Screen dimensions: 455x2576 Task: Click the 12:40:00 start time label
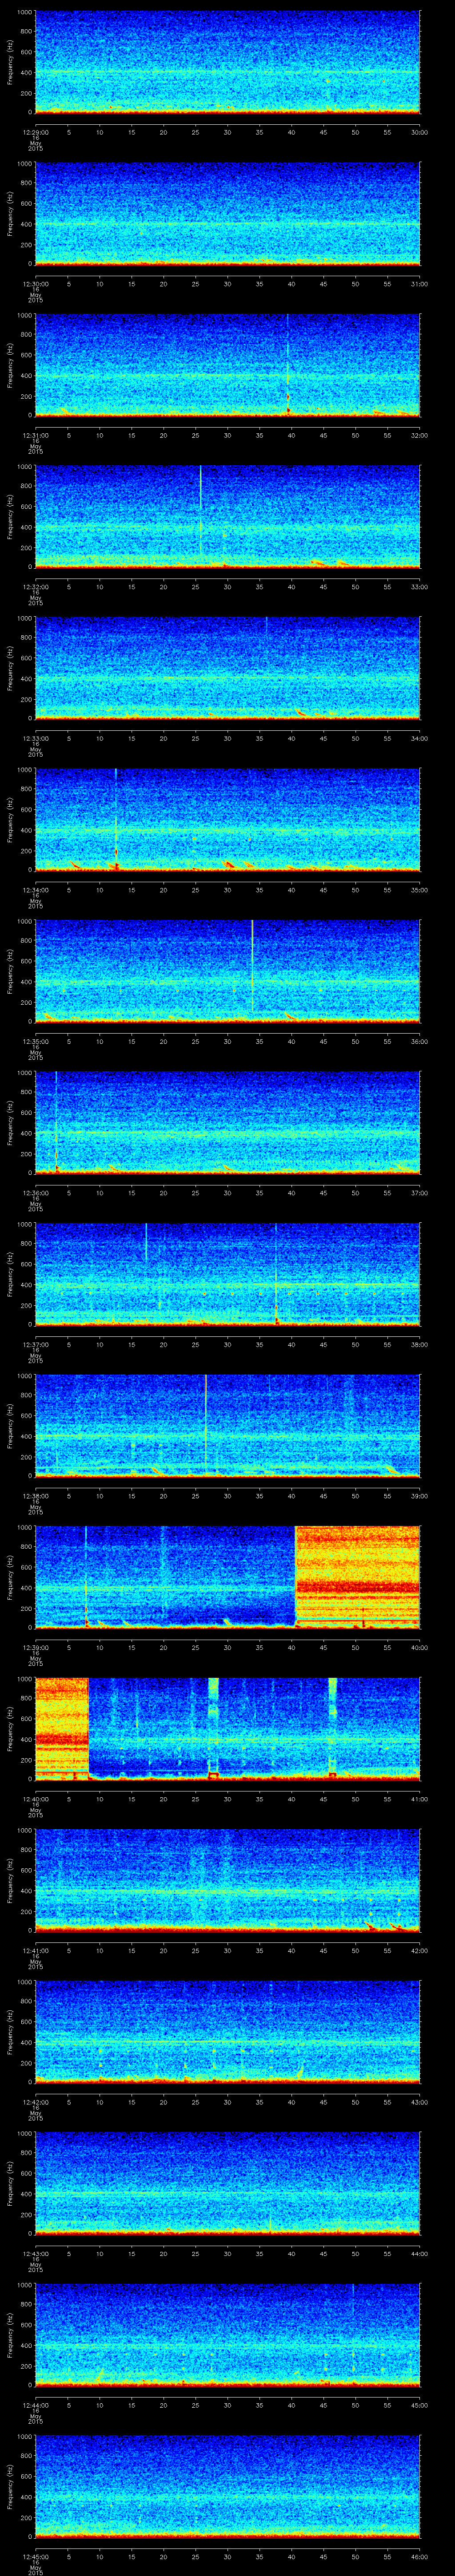(35, 1798)
